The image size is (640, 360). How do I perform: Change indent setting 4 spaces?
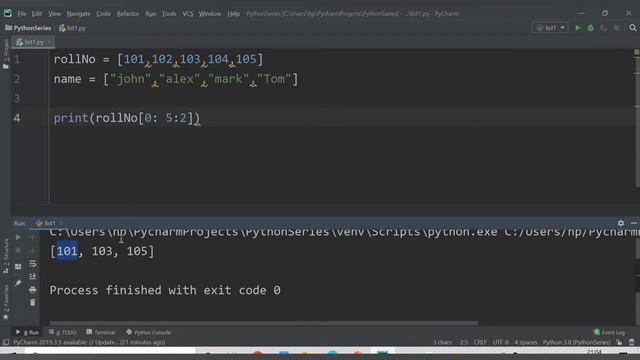pos(526,342)
